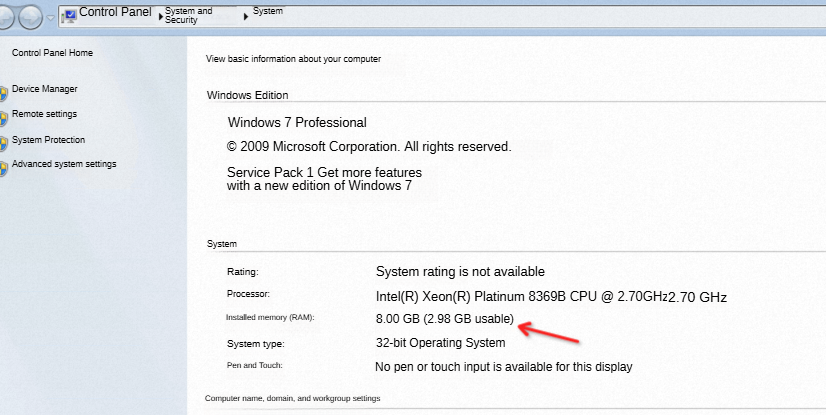This screenshot has height=415, width=826.
Task: Click the Microsoft copyright notice text
Action: pyautogui.click(x=369, y=147)
